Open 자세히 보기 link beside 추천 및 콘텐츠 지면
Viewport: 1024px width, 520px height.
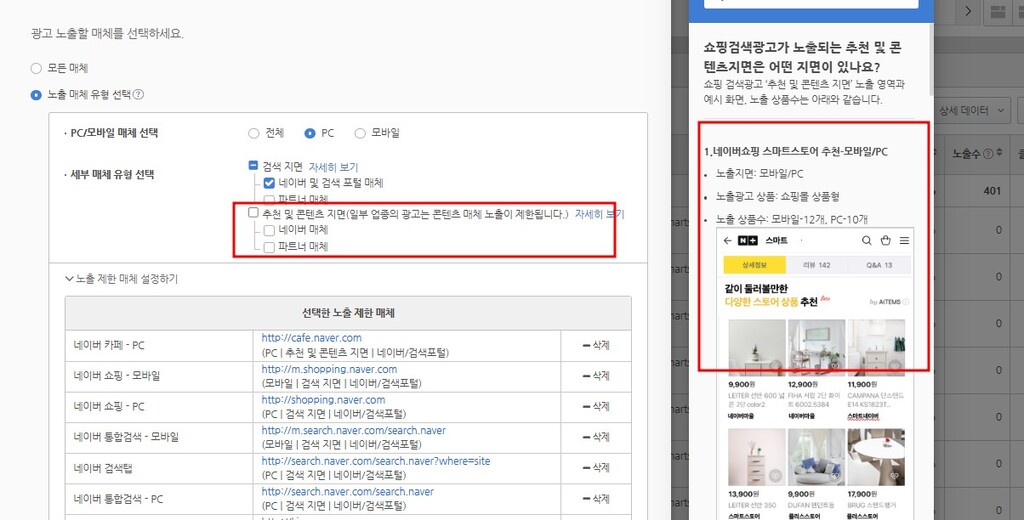point(600,214)
